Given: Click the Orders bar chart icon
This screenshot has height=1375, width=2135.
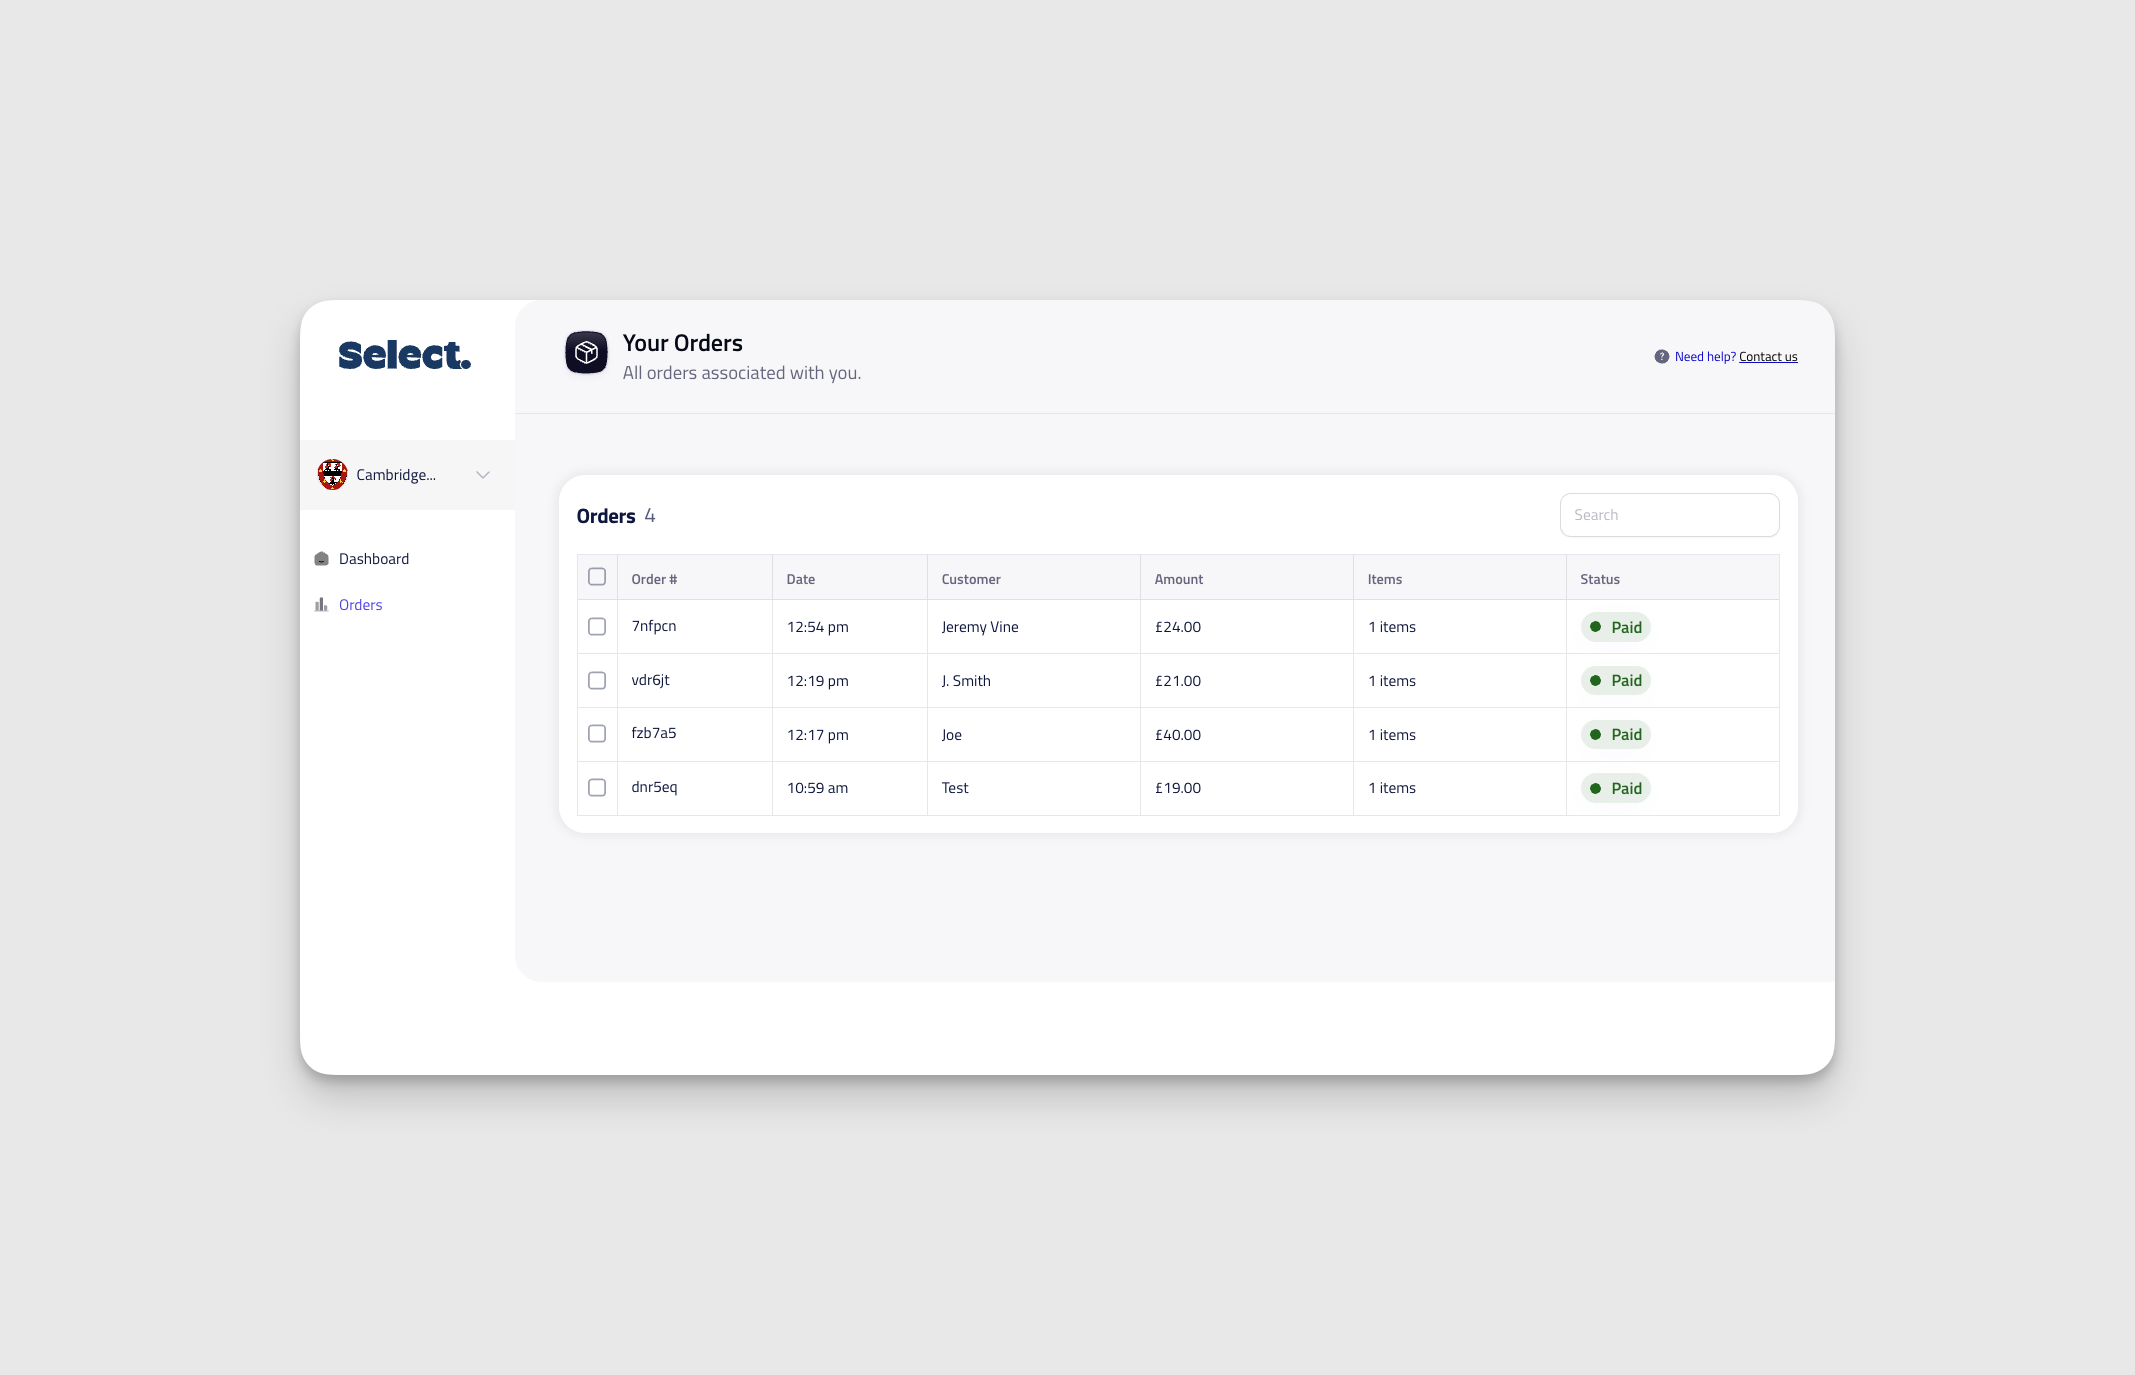Looking at the screenshot, I should click(x=321, y=605).
